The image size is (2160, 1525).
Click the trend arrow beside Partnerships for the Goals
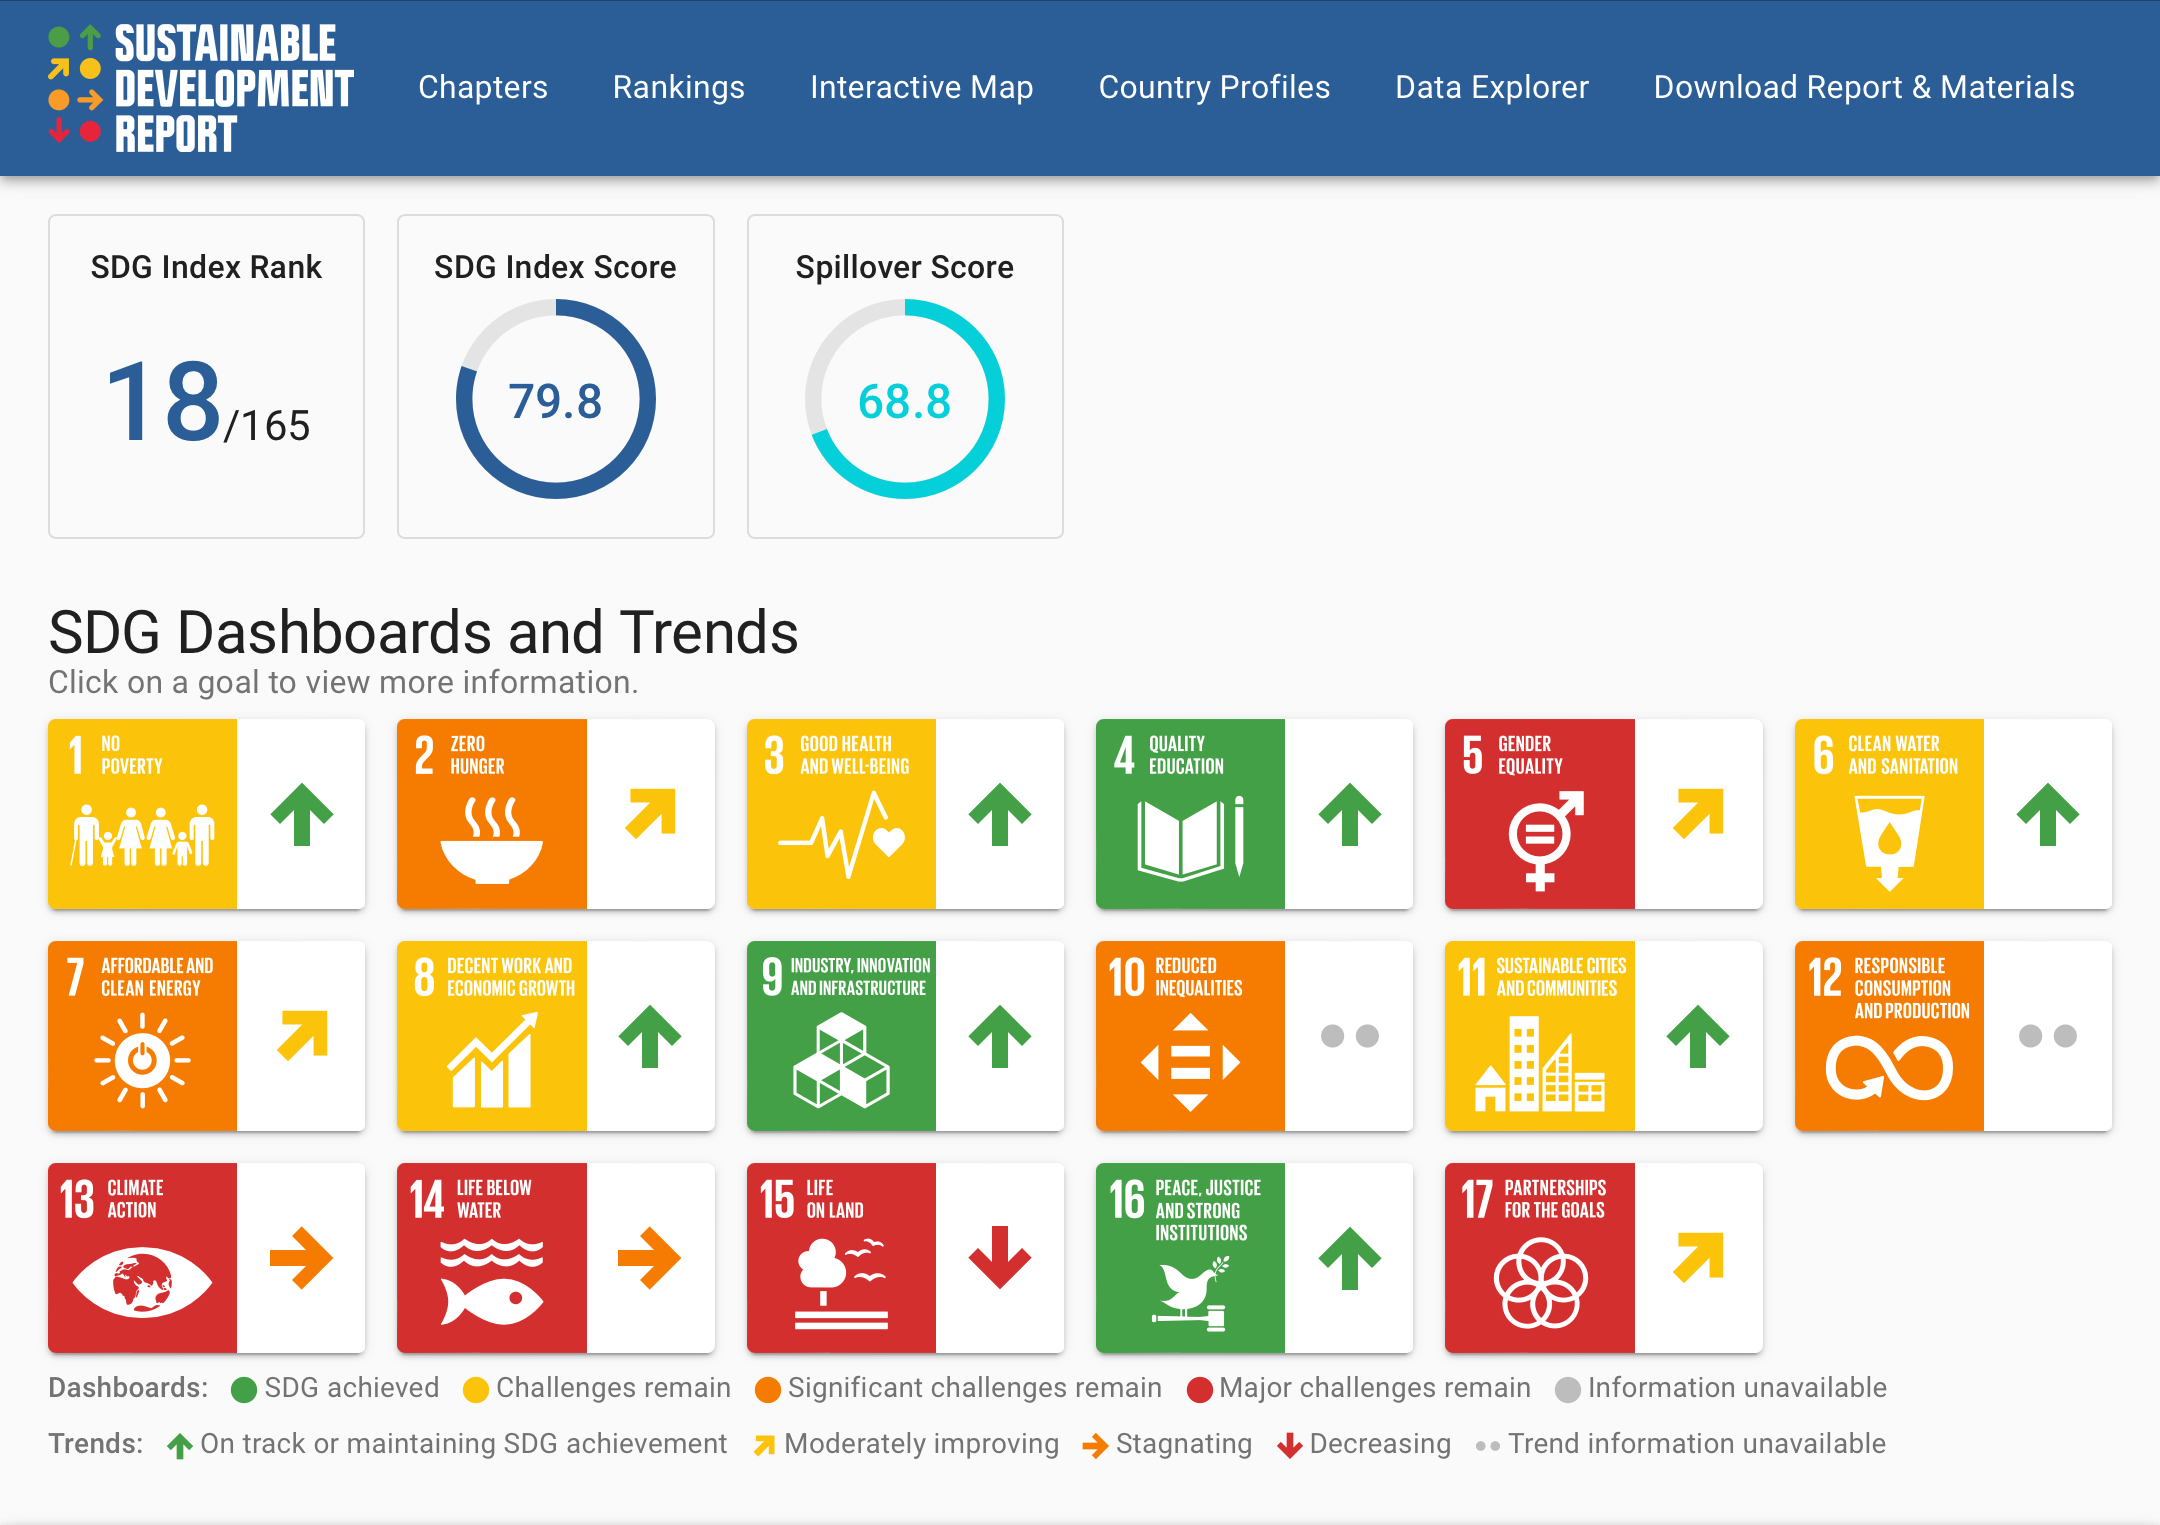click(1699, 1256)
